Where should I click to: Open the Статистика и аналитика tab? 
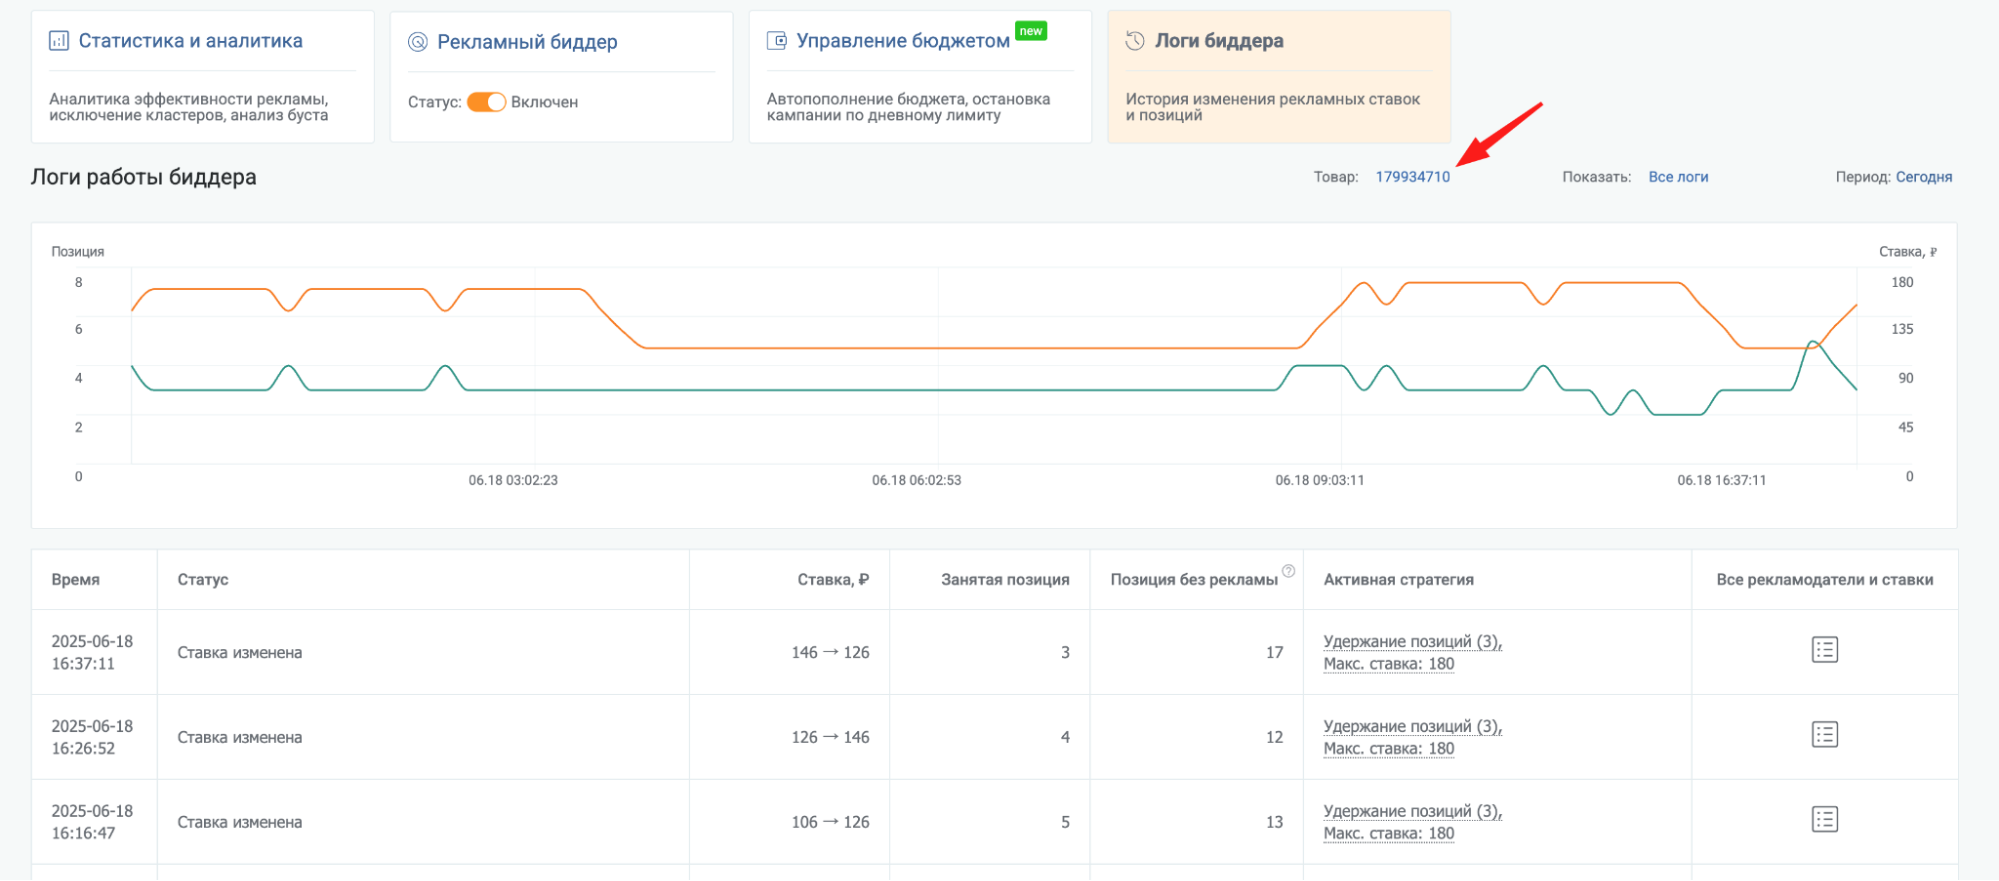pos(191,41)
